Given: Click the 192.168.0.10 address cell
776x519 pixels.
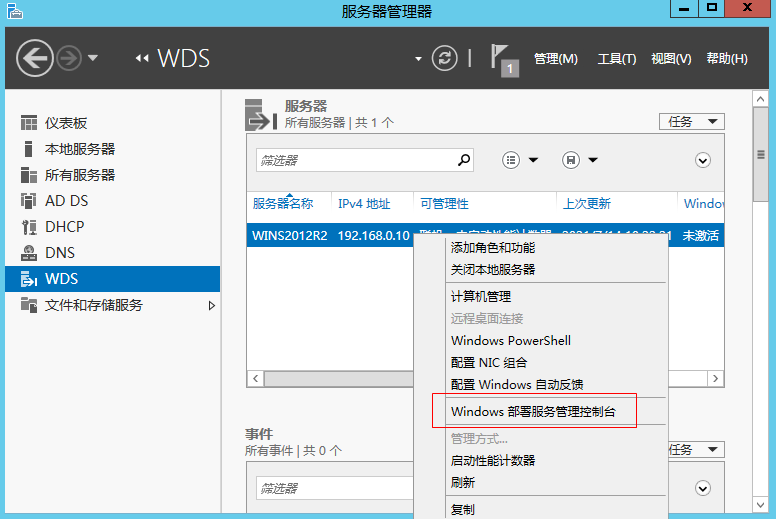Looking at the screenshot, I should click(374, 236).
